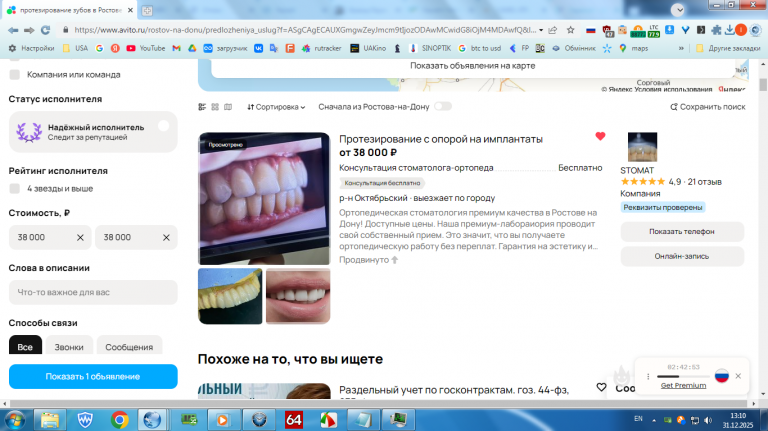Open the red 64 app on taskbar
This screenshot has width=768, height=431.
point(293,420)
